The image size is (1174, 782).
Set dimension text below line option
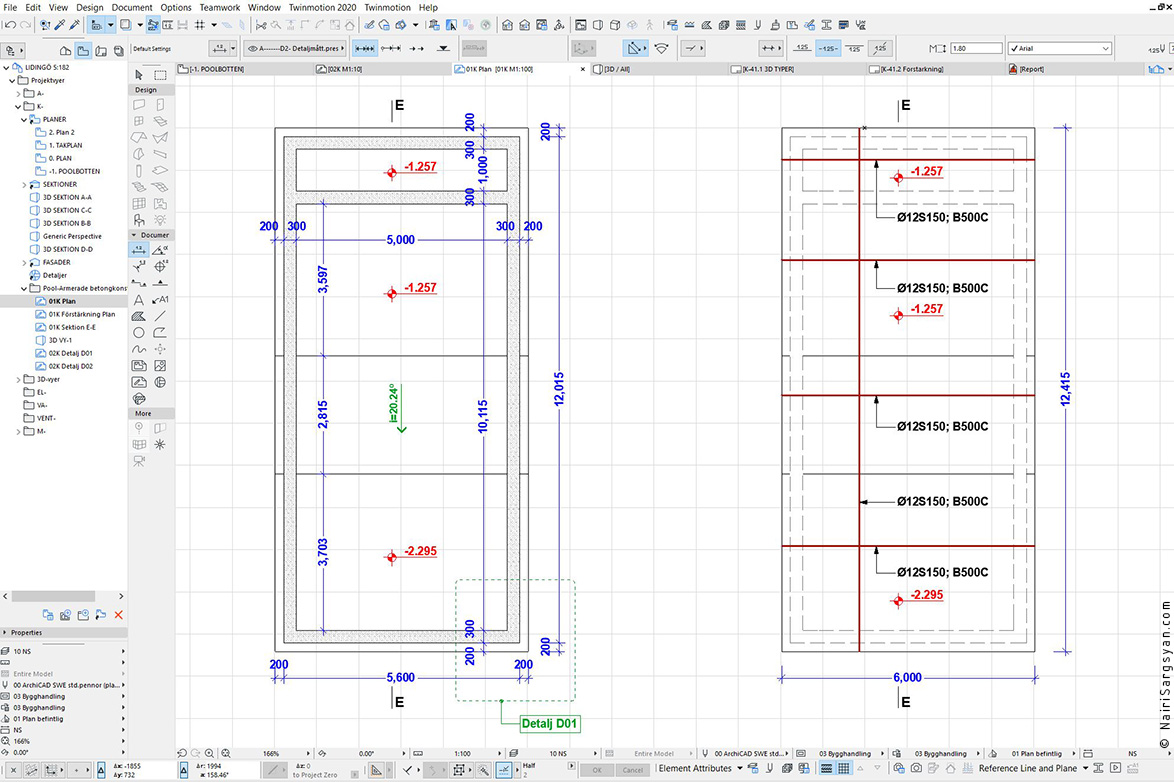point(854,49)
